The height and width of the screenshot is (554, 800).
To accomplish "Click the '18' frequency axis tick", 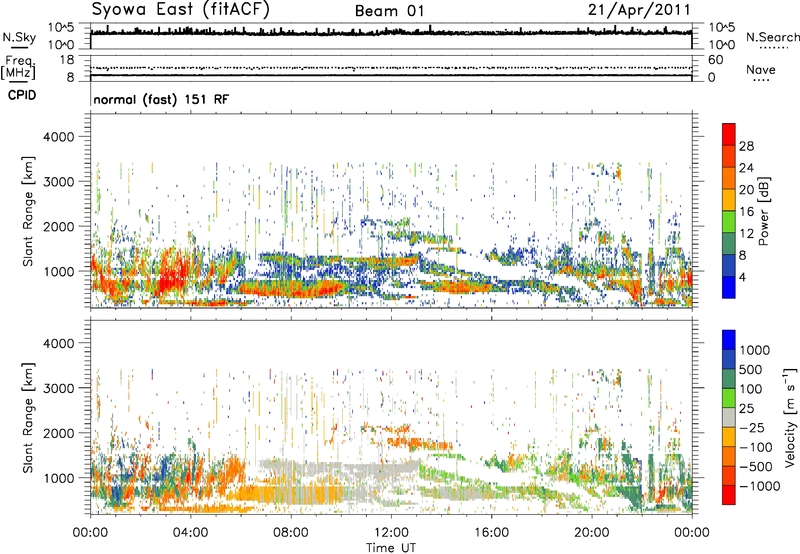I will coord(67,60).
